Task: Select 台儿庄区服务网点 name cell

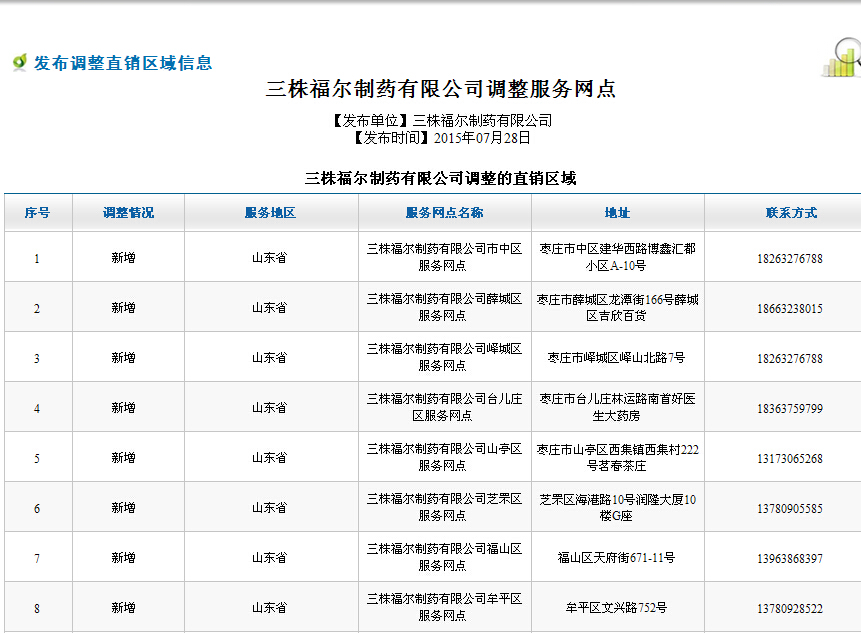Action: point(444,407)
